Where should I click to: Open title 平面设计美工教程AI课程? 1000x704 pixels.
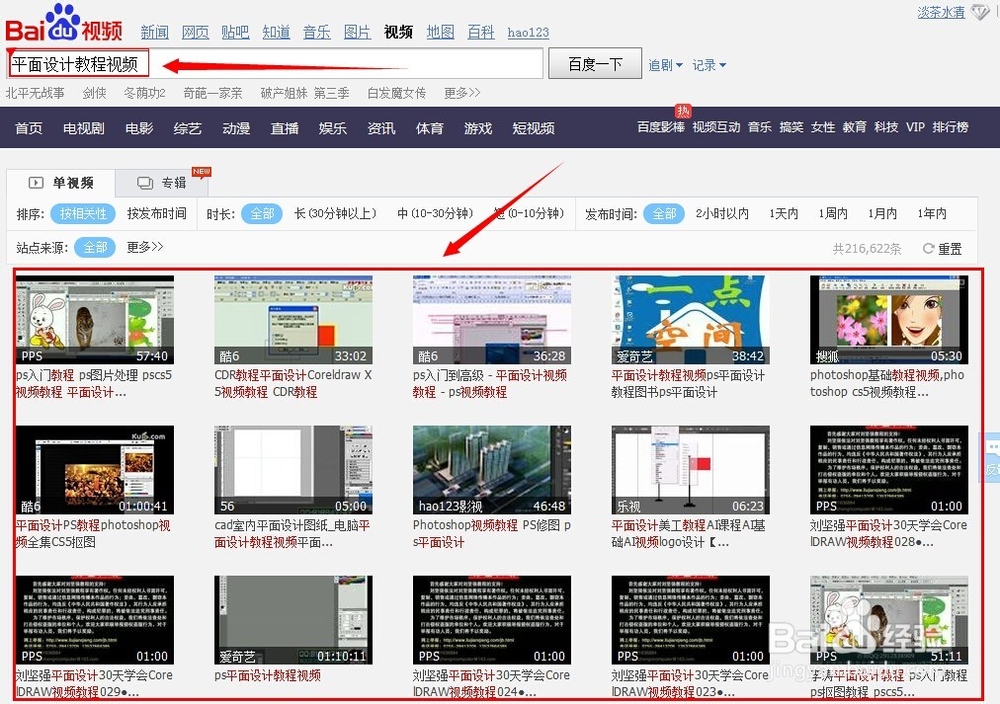pos(688,534)
